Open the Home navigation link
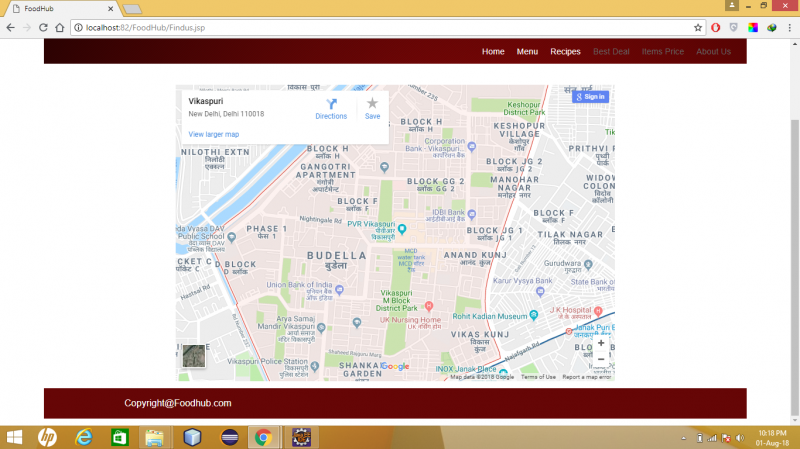This screenshot has width=800, height=449. coord(493,52)
